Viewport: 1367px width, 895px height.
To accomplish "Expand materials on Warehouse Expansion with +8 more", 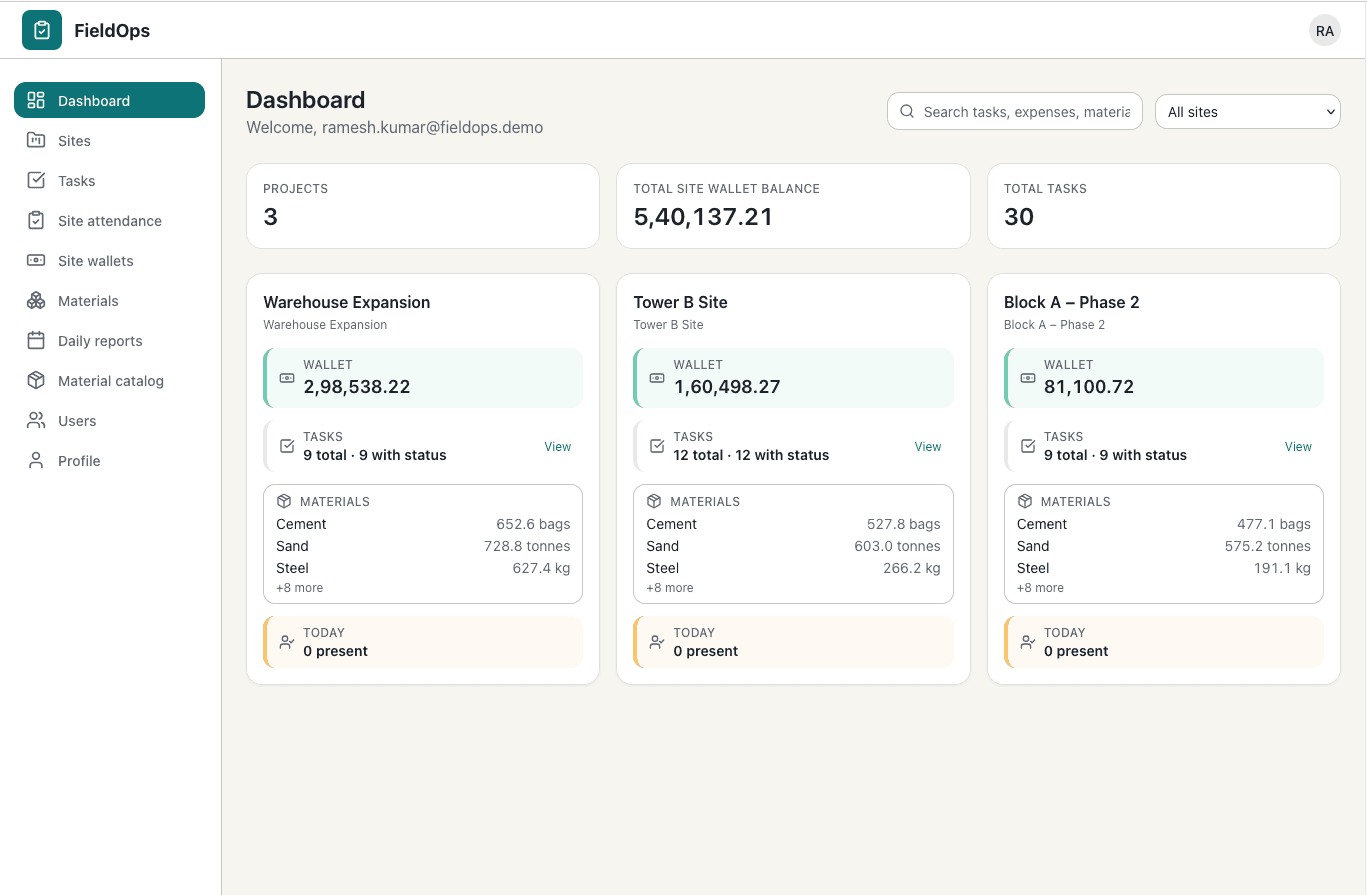I will tap(299, 587).
